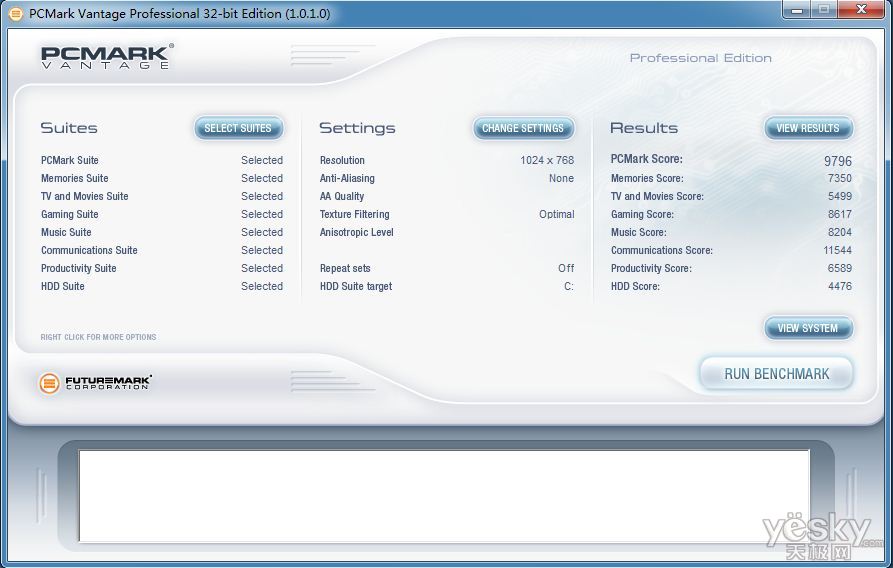
Task: Select the Memories Suite row
Action: tap(162, 178)
